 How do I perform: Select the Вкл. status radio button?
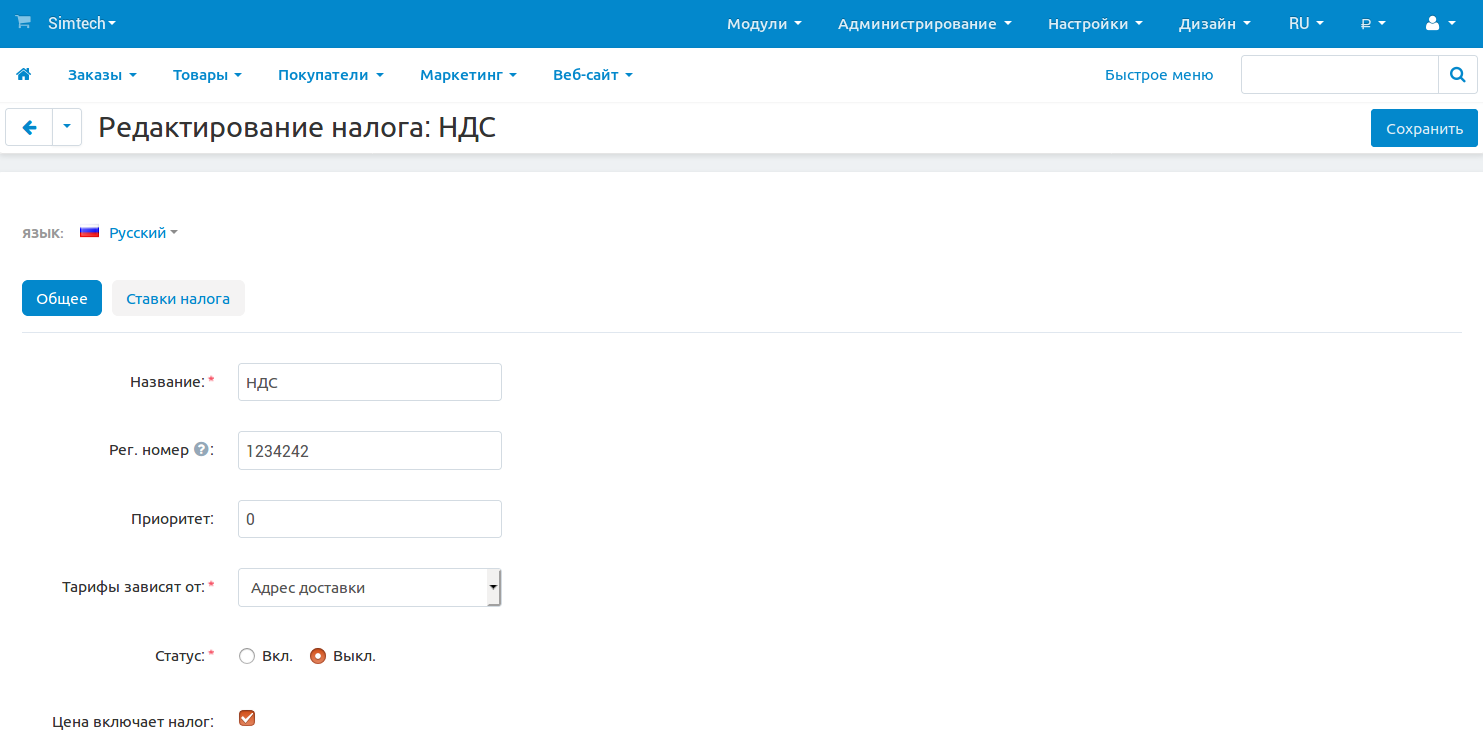tap(247, 657)
